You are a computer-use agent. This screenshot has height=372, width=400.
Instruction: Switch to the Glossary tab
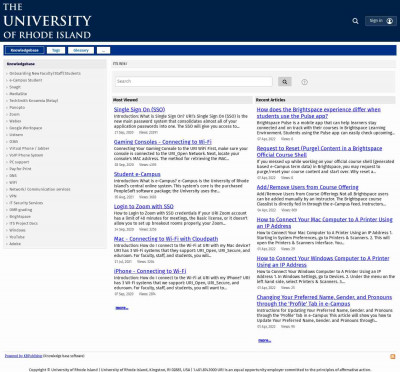81,50
